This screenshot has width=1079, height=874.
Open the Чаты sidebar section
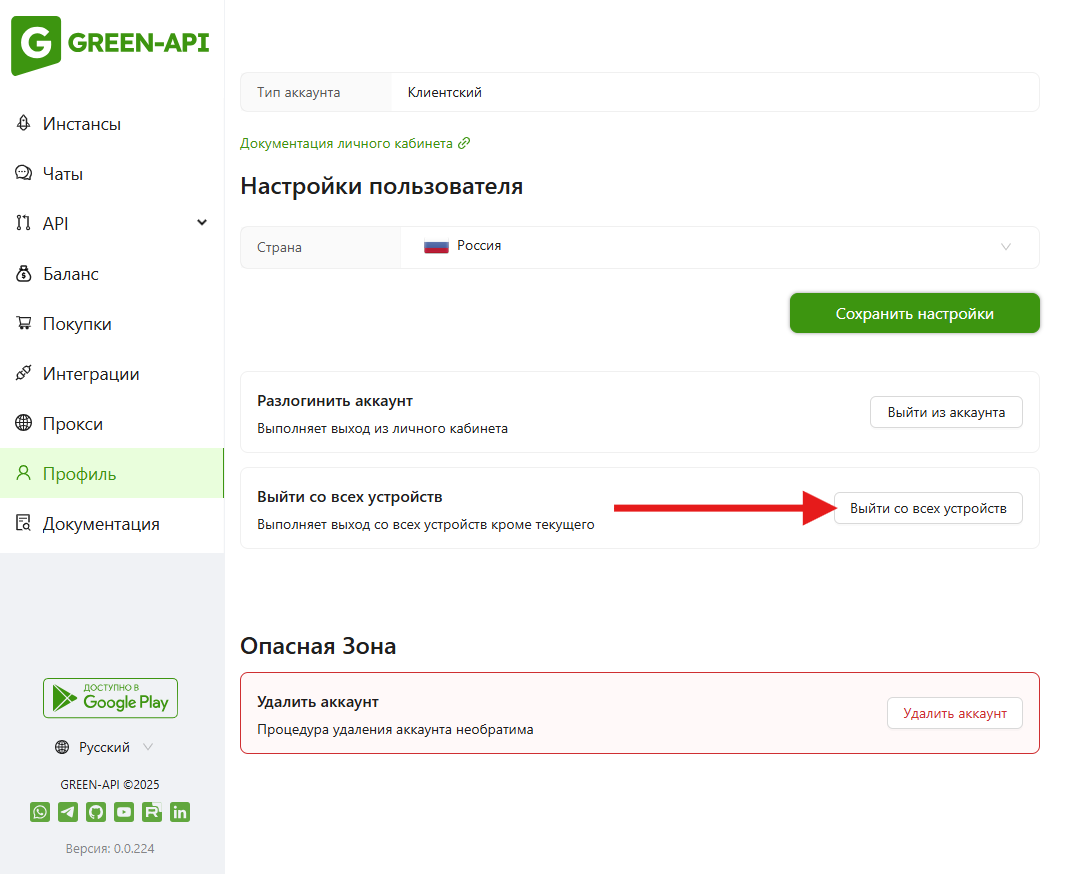point(62,174)
